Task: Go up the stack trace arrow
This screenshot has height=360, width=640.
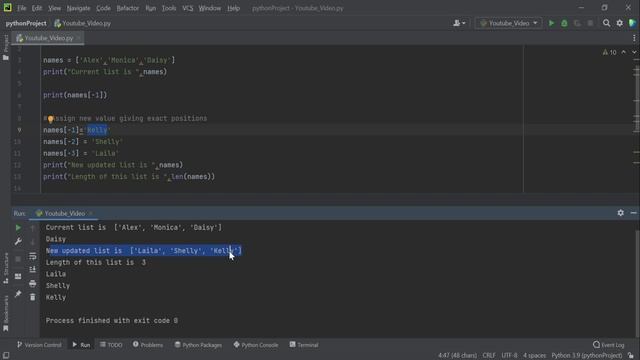Action: (x=33, y=228)
